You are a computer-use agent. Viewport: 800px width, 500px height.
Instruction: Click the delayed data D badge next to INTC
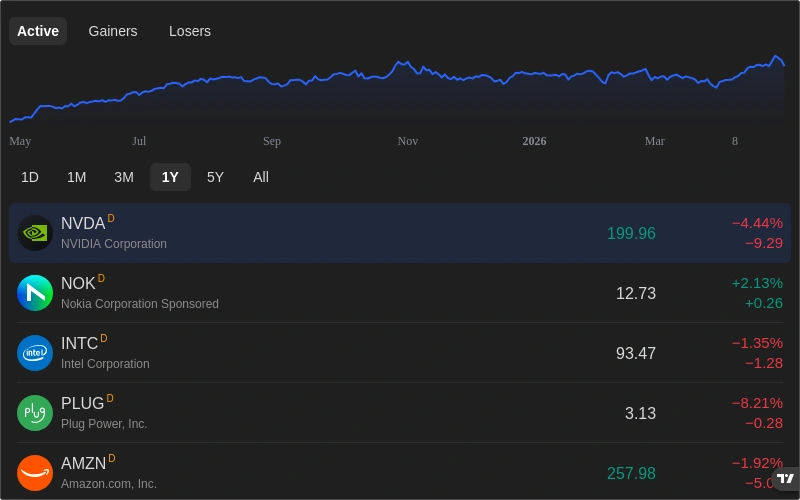coord(104,338)
